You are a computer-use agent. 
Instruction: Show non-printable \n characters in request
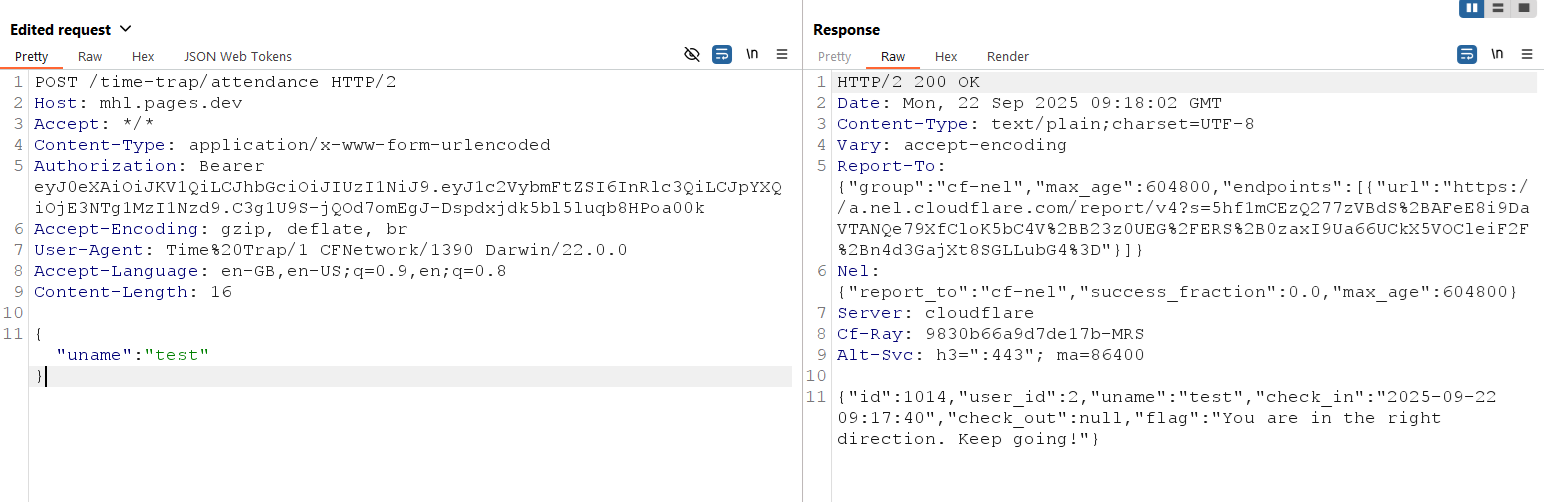pyautogui.click(x=752, y=54)
